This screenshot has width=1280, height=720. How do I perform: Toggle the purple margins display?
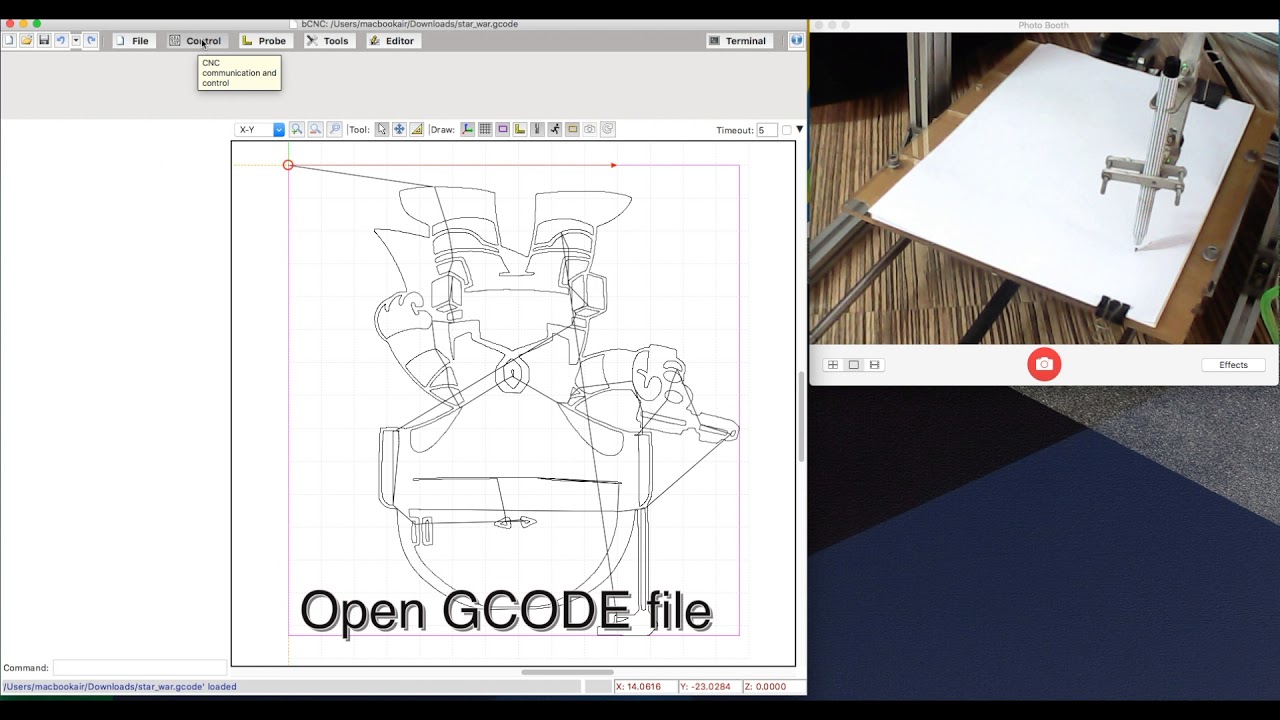pyautogui.click(x=503, y=129)
